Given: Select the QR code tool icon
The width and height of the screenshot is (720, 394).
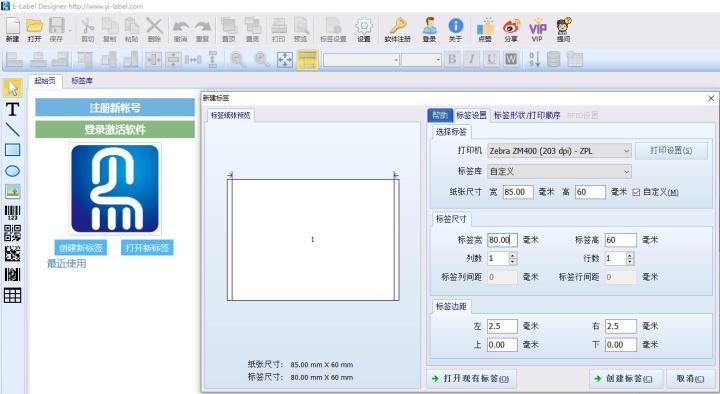Looking at the screenshot, I should [x=12, y=233].
